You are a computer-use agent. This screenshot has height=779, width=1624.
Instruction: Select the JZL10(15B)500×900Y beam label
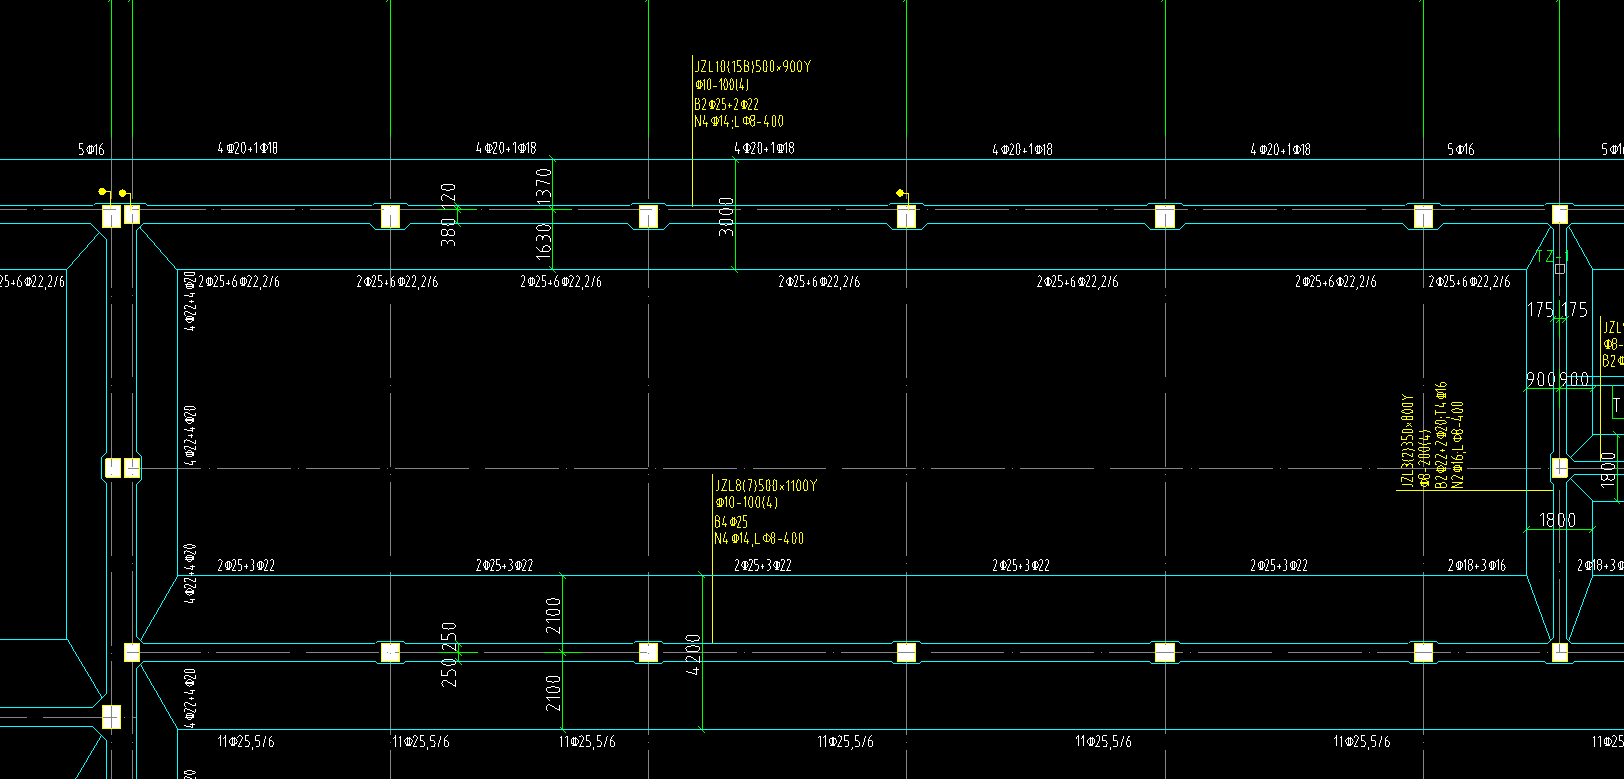click(x=752, y=67)
